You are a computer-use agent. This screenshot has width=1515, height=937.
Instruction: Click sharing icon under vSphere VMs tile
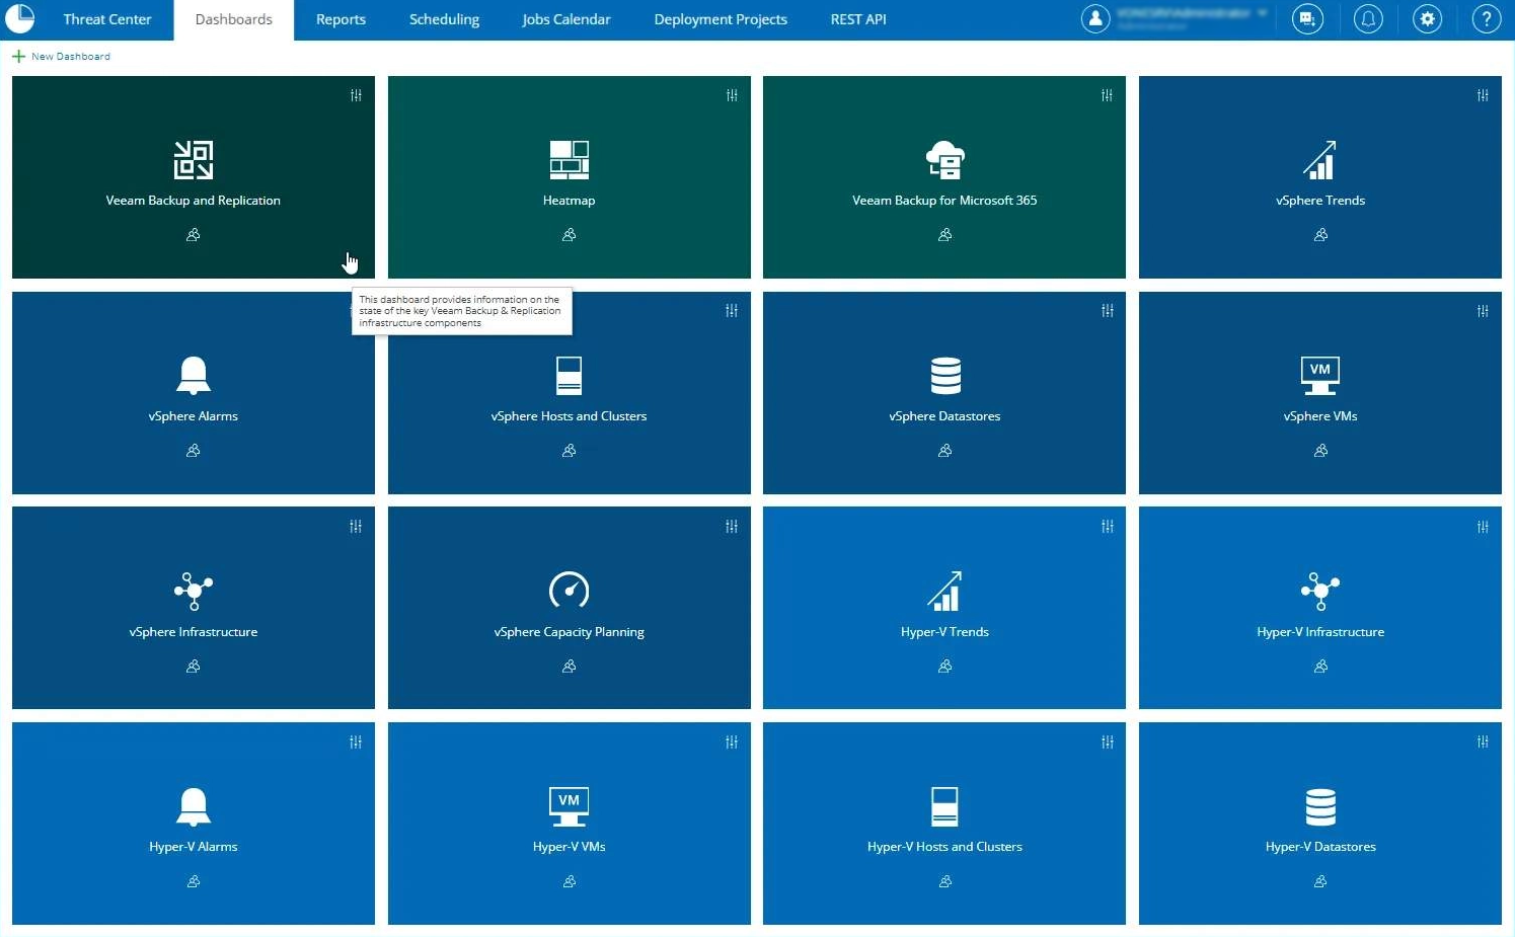(1320, 451)
